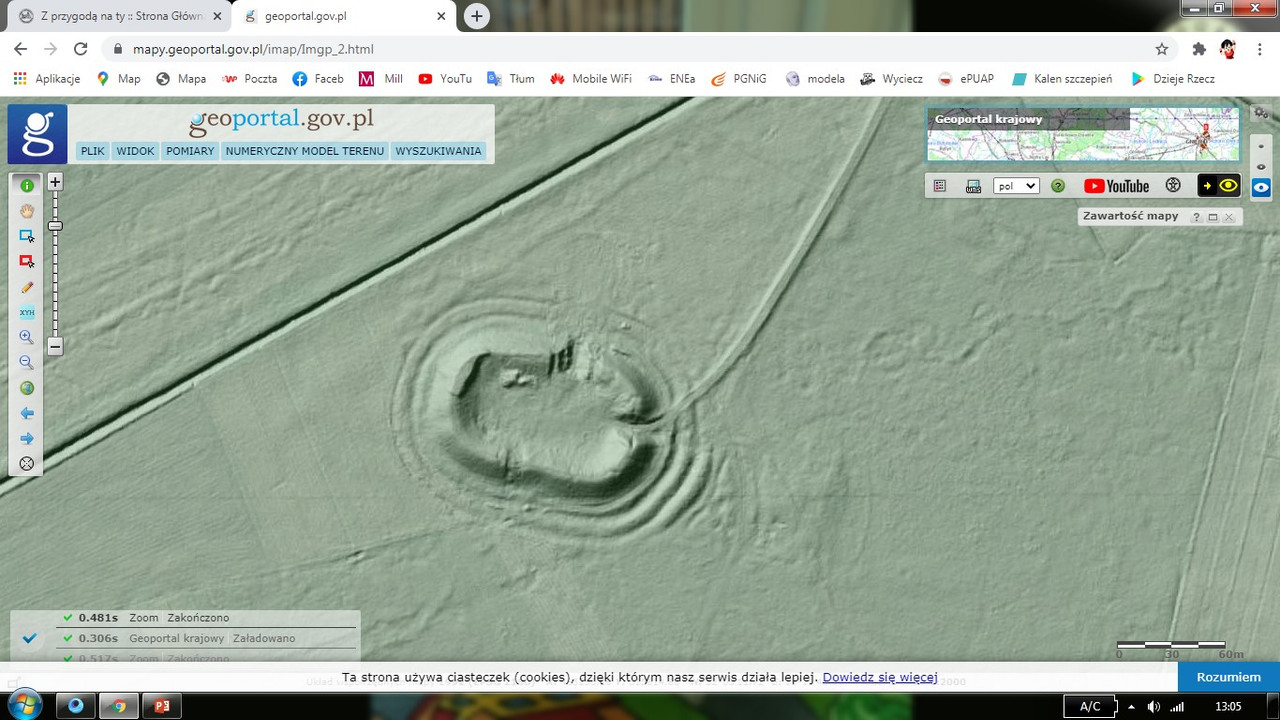1280x720 pixels.
Task: Open PowerPoint from the Windows taskbar
Action: coord(161,706)
